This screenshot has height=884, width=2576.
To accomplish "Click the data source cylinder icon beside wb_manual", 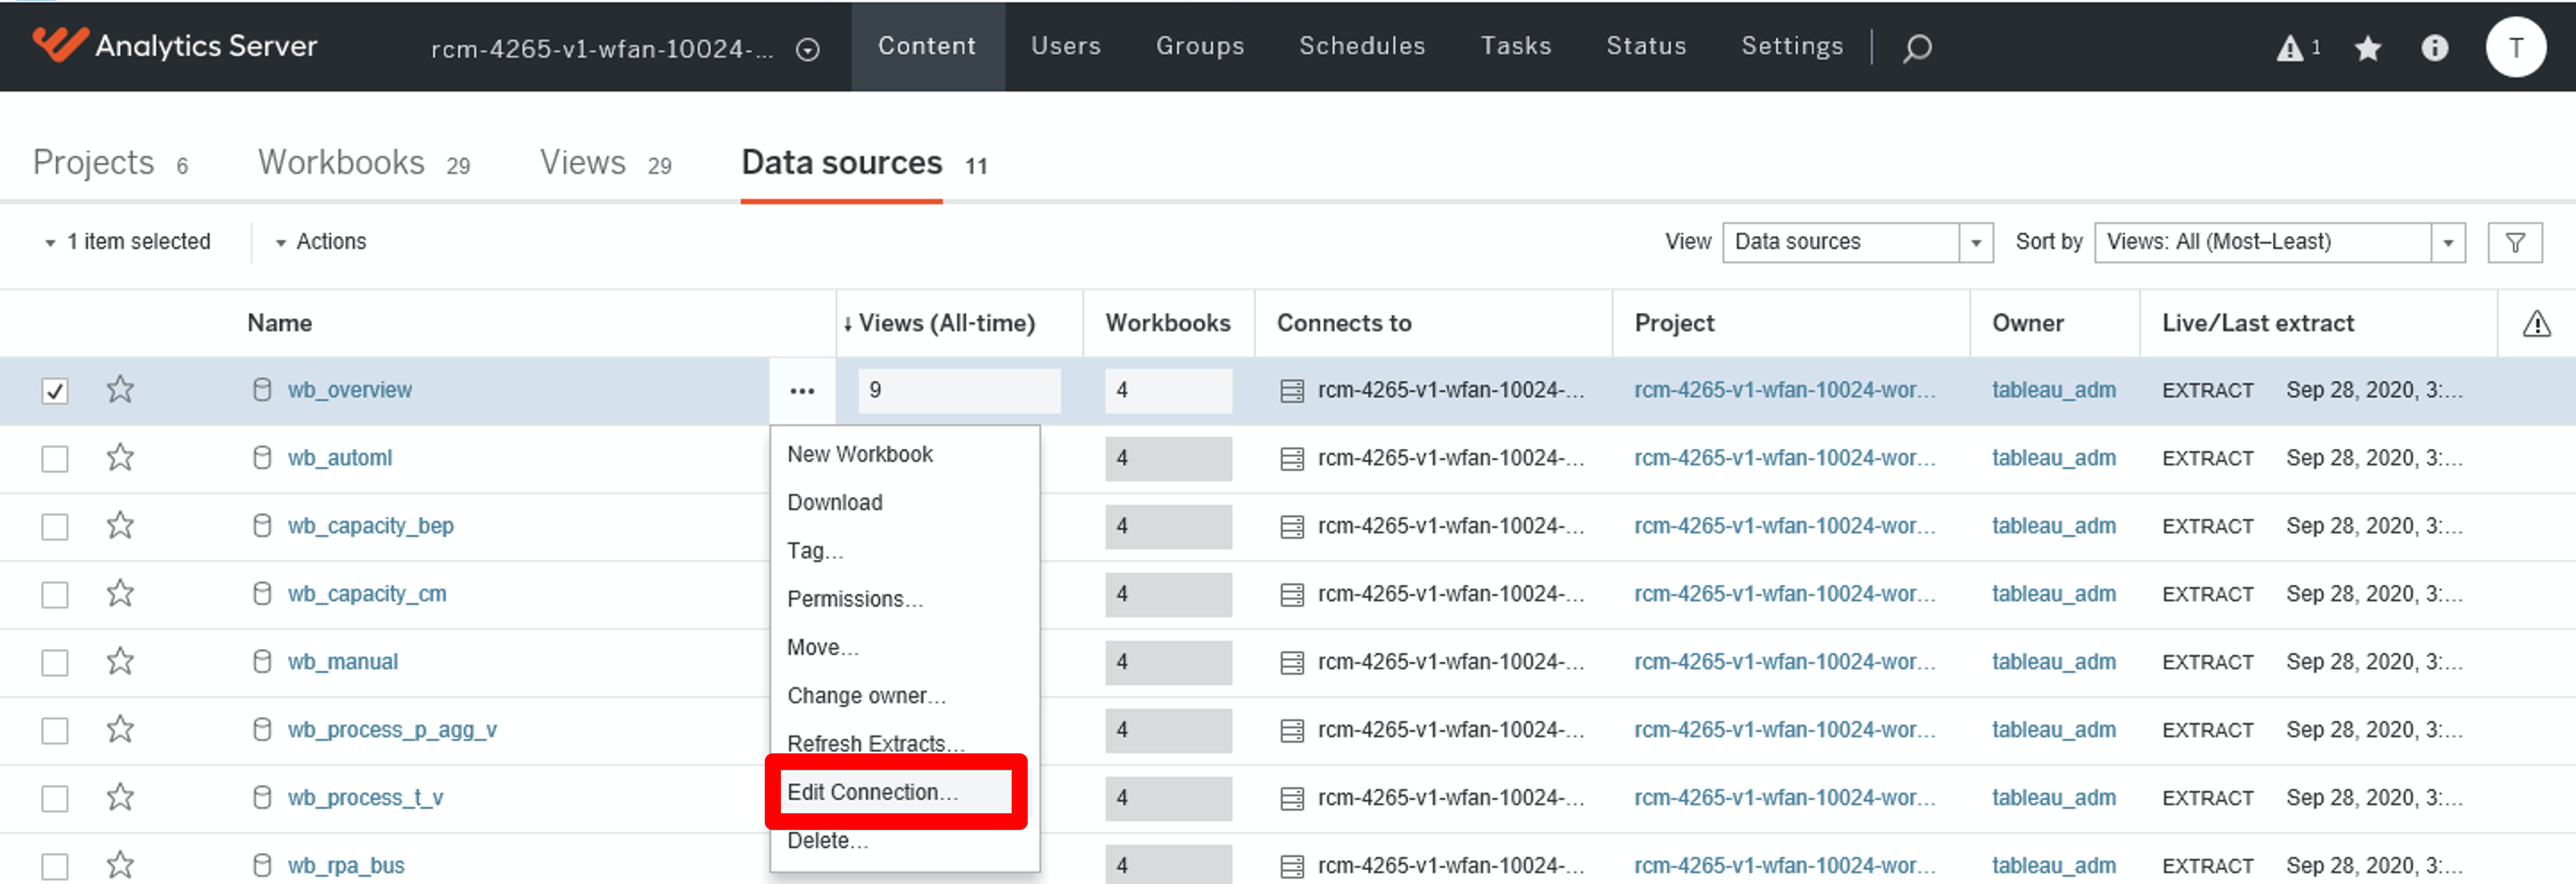I will tap(262, 662).
